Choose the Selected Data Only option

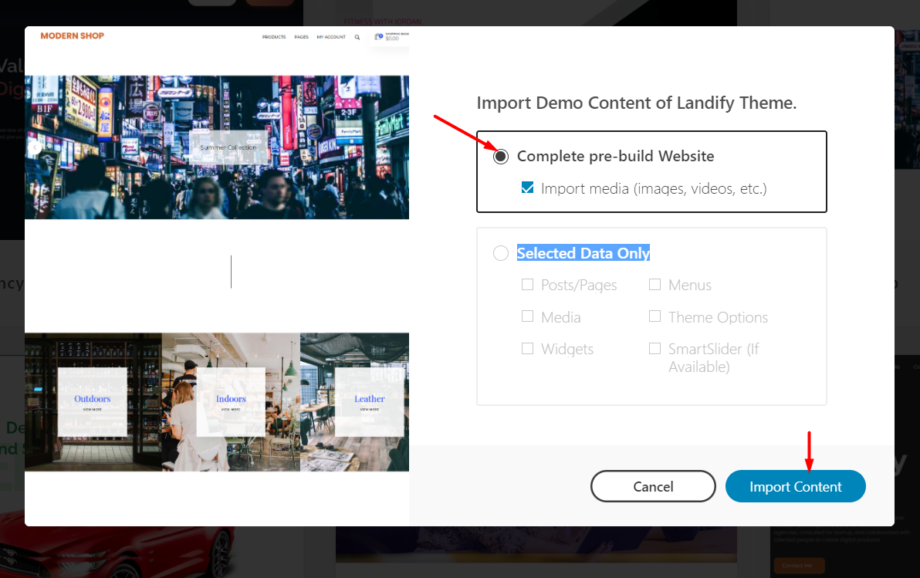500,253
